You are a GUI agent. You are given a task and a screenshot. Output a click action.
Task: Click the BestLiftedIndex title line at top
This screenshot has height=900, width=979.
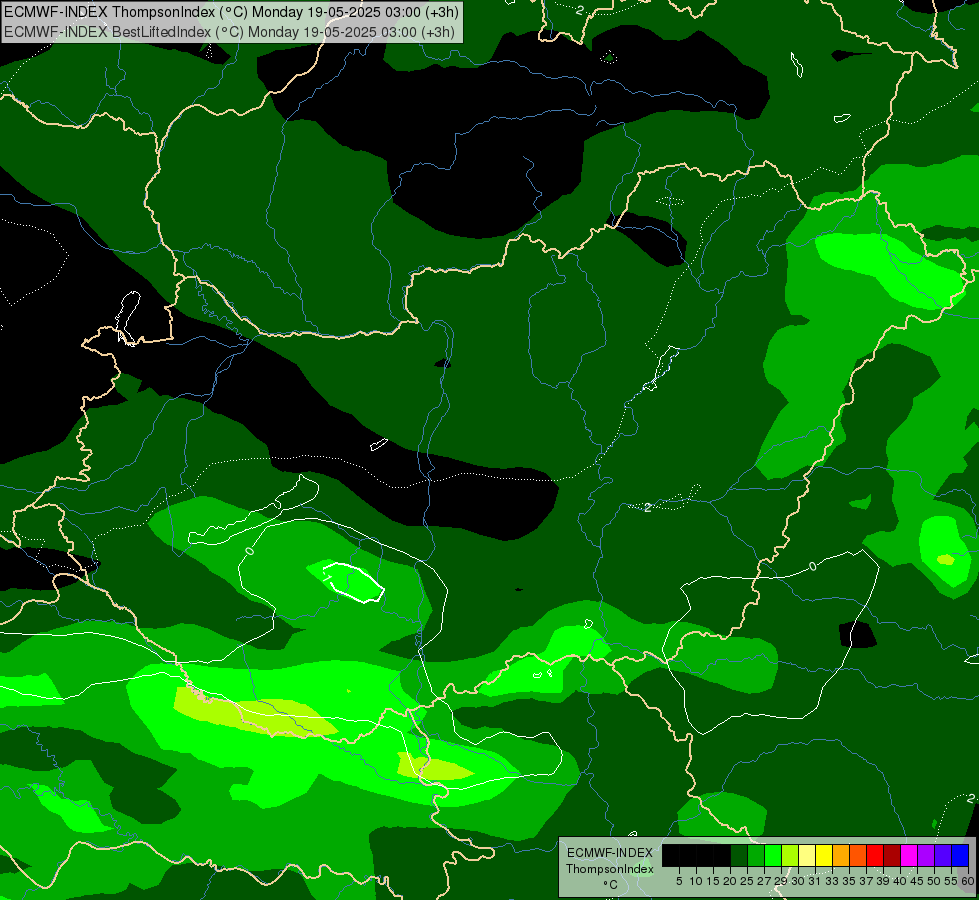coord(230,32)
